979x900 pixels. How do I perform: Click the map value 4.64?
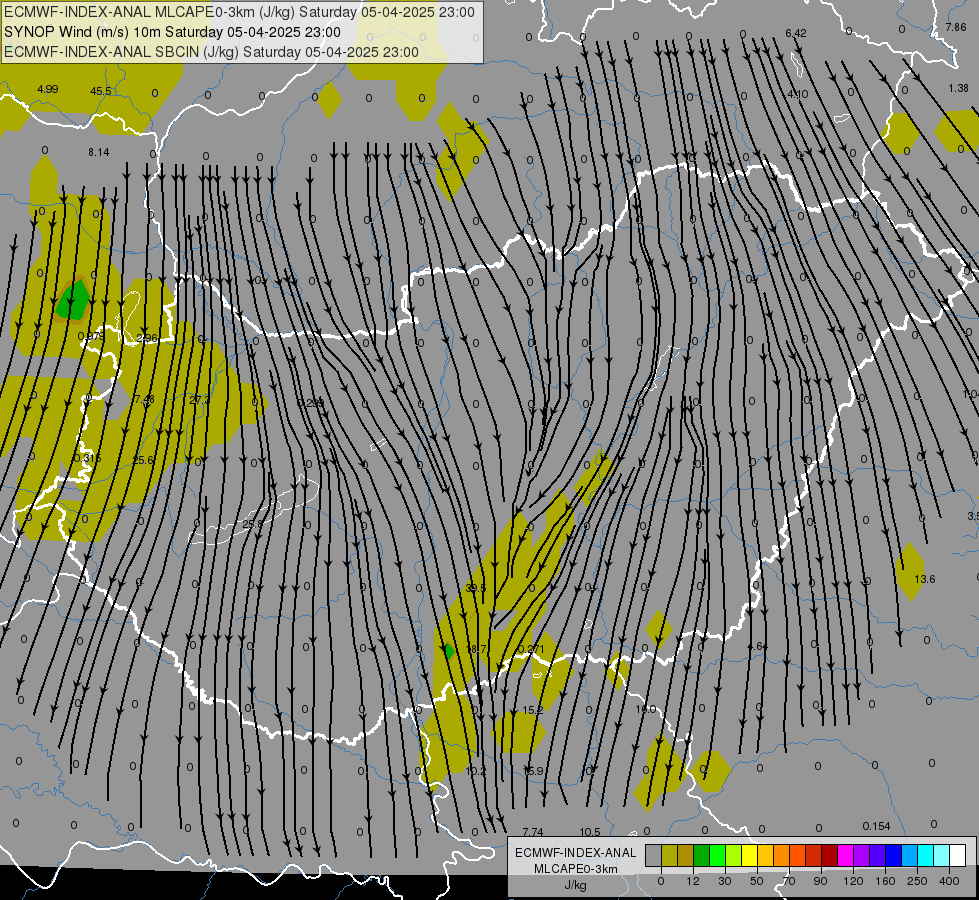[757, 646]
